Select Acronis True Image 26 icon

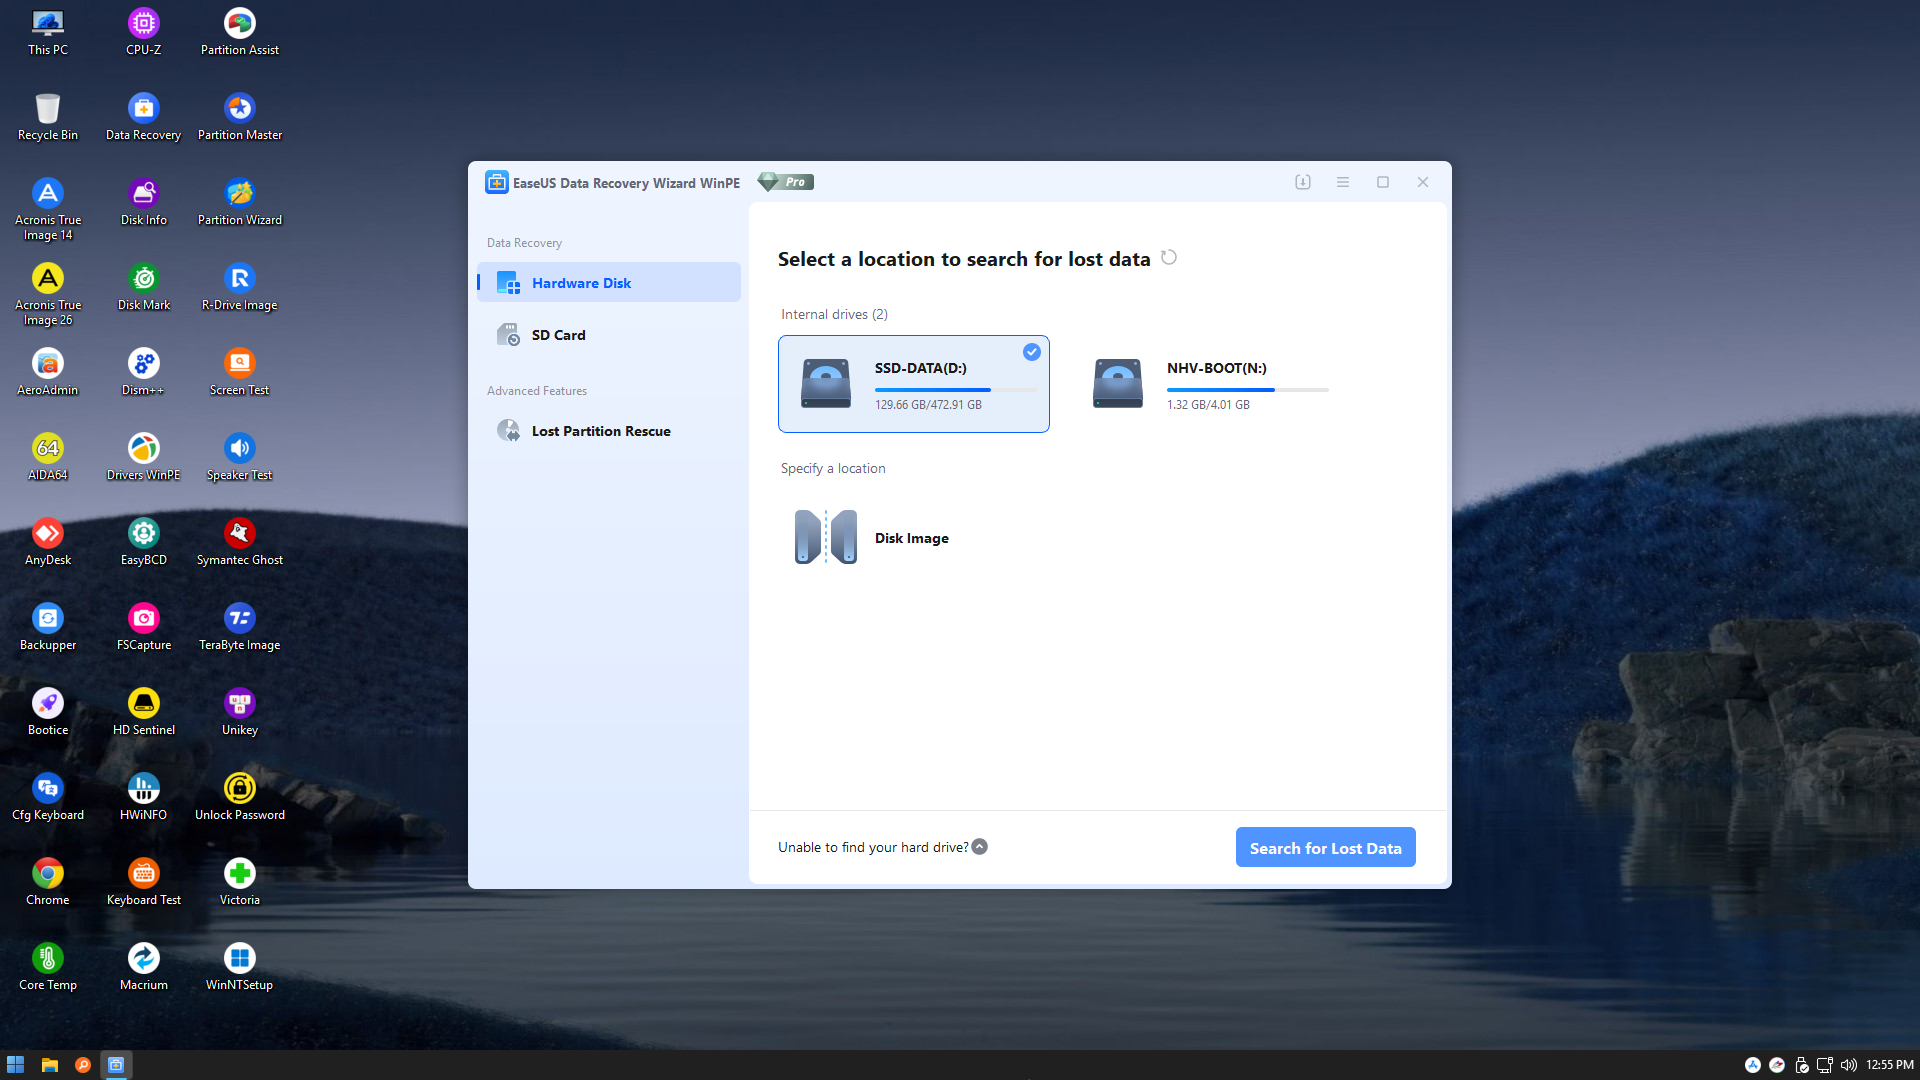48,294
